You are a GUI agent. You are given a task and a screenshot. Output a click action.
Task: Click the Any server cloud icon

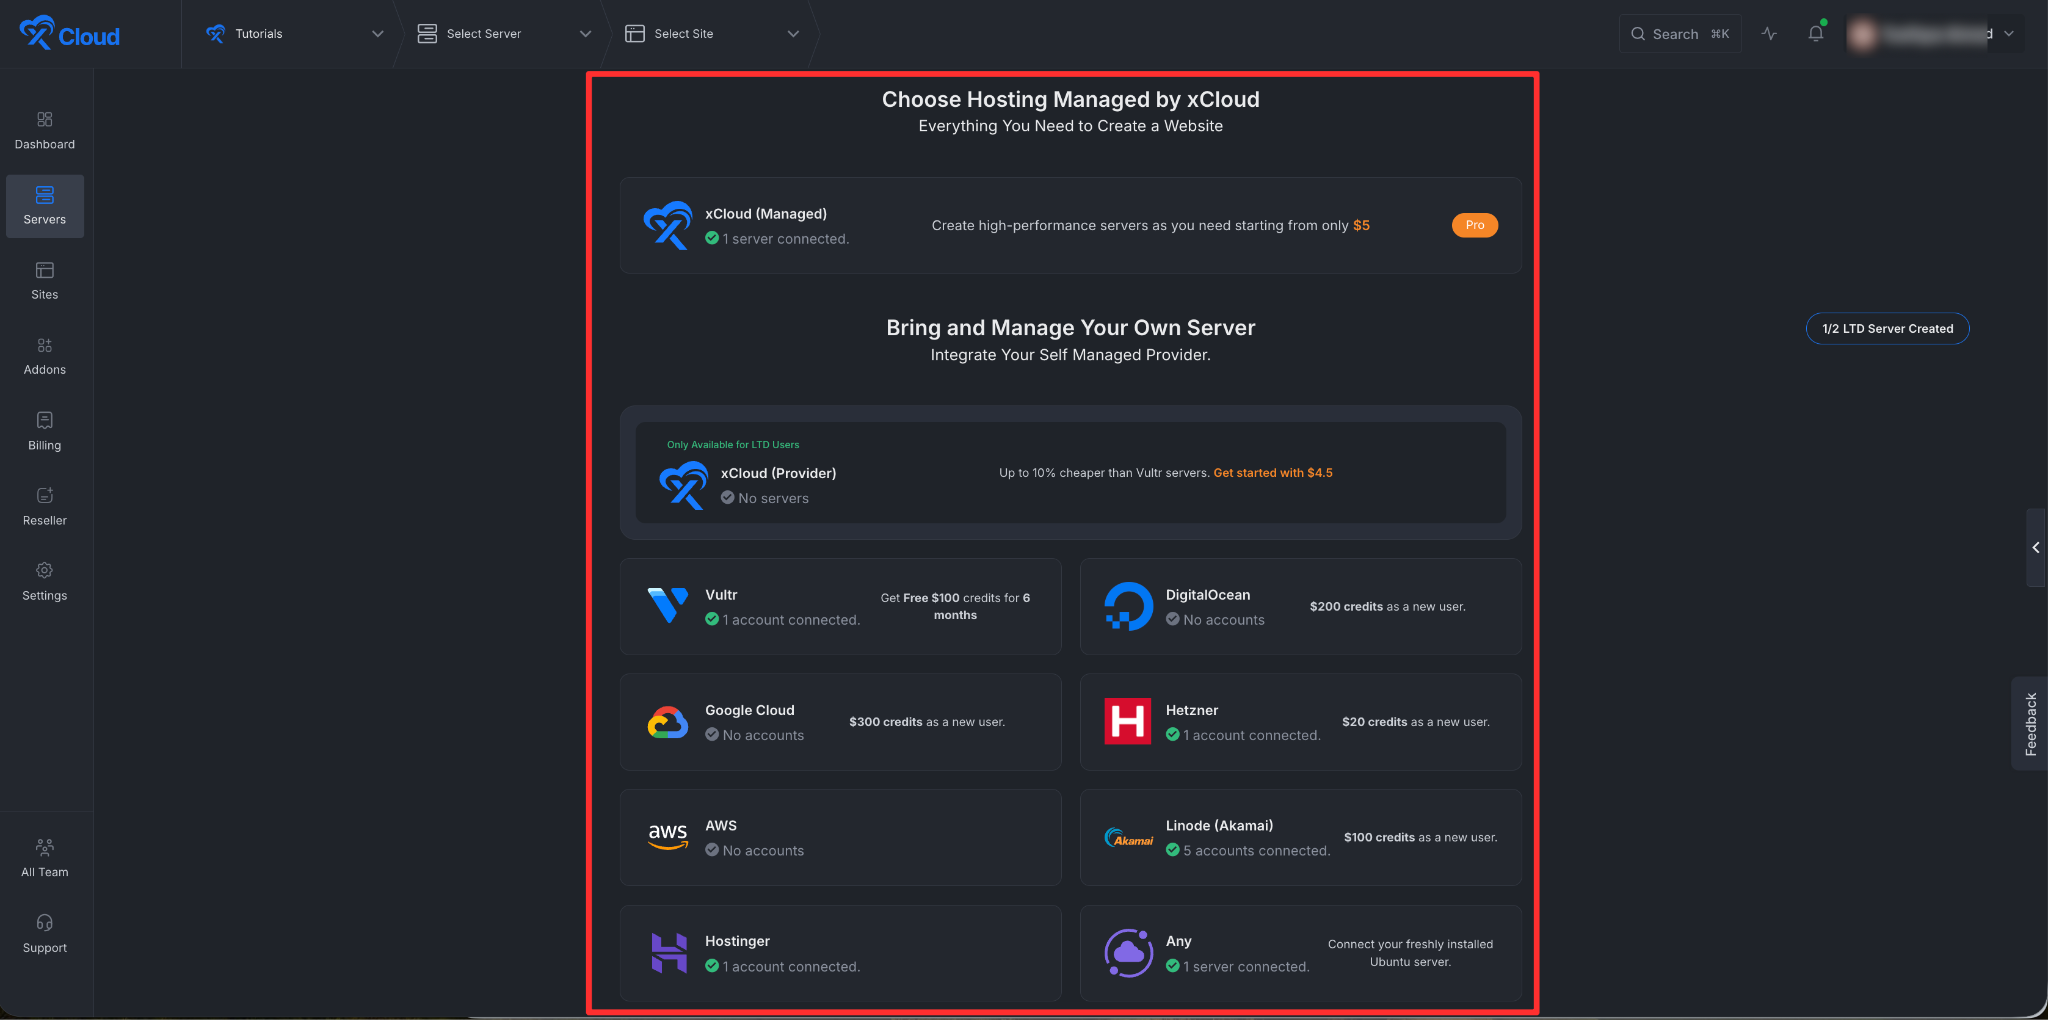1128,953
